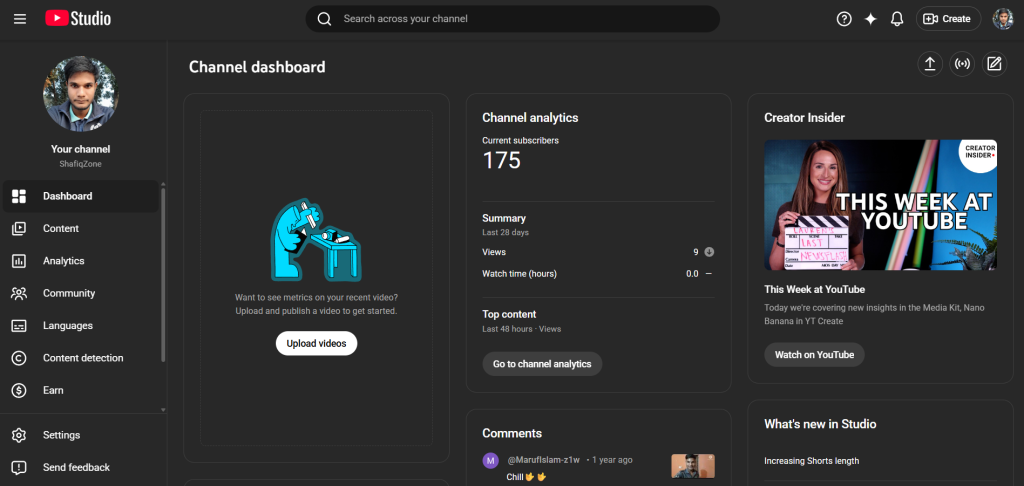Click the This Week at YouTube title
The height and width of the screenshot is (486, 1024).
tap(814, 289)
